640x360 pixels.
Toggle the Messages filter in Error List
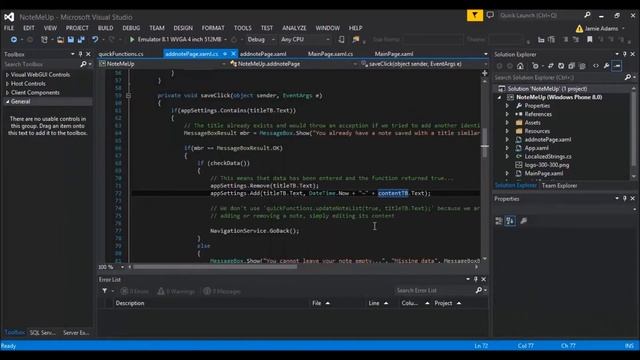pyautogui.click(x=222, y=291)
